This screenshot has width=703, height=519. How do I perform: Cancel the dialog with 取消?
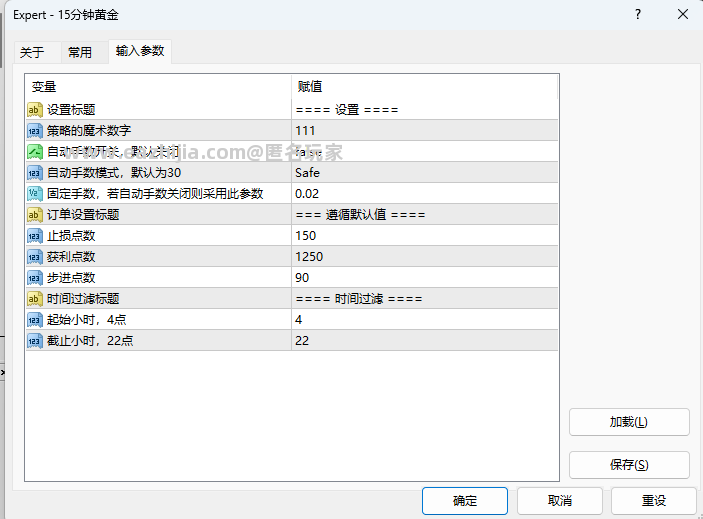[x=560, y=501]
